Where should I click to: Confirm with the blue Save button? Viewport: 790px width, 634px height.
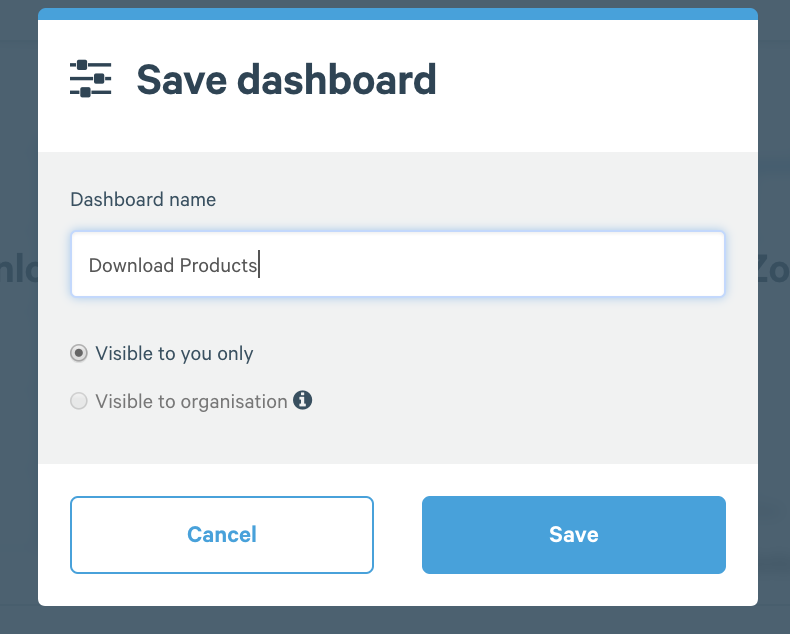pyautogui.click(x=574, y=535)
